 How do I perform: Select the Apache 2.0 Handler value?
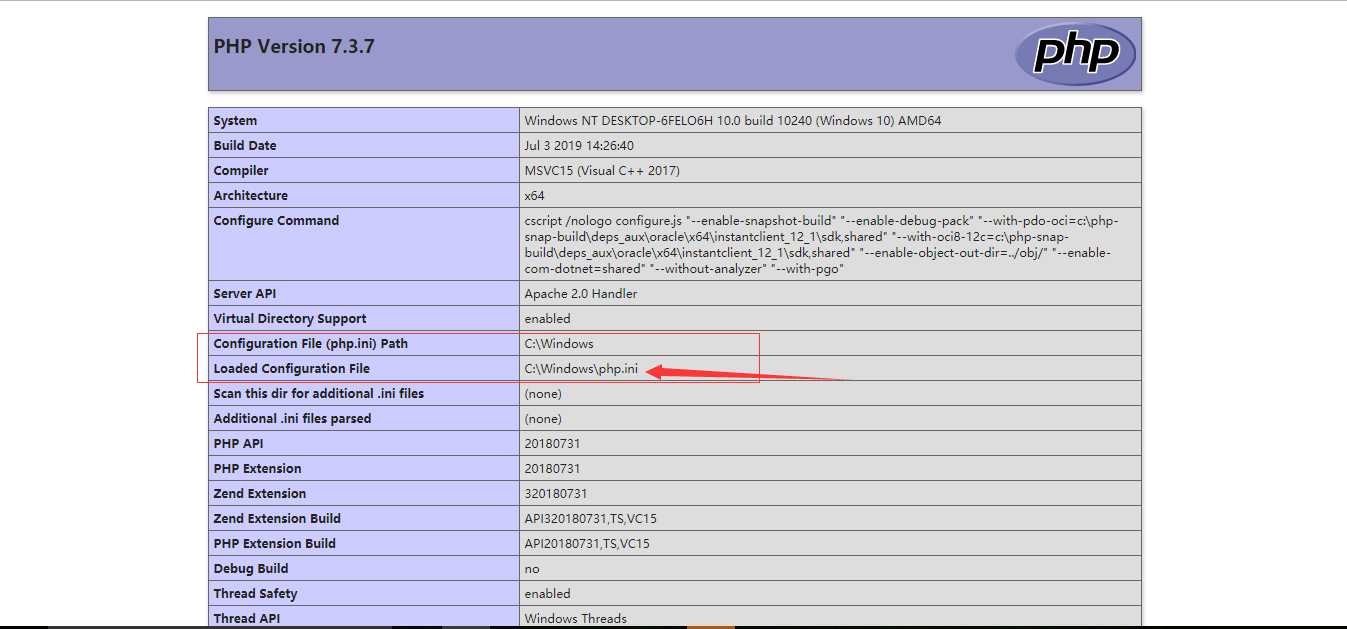(581, 294)
